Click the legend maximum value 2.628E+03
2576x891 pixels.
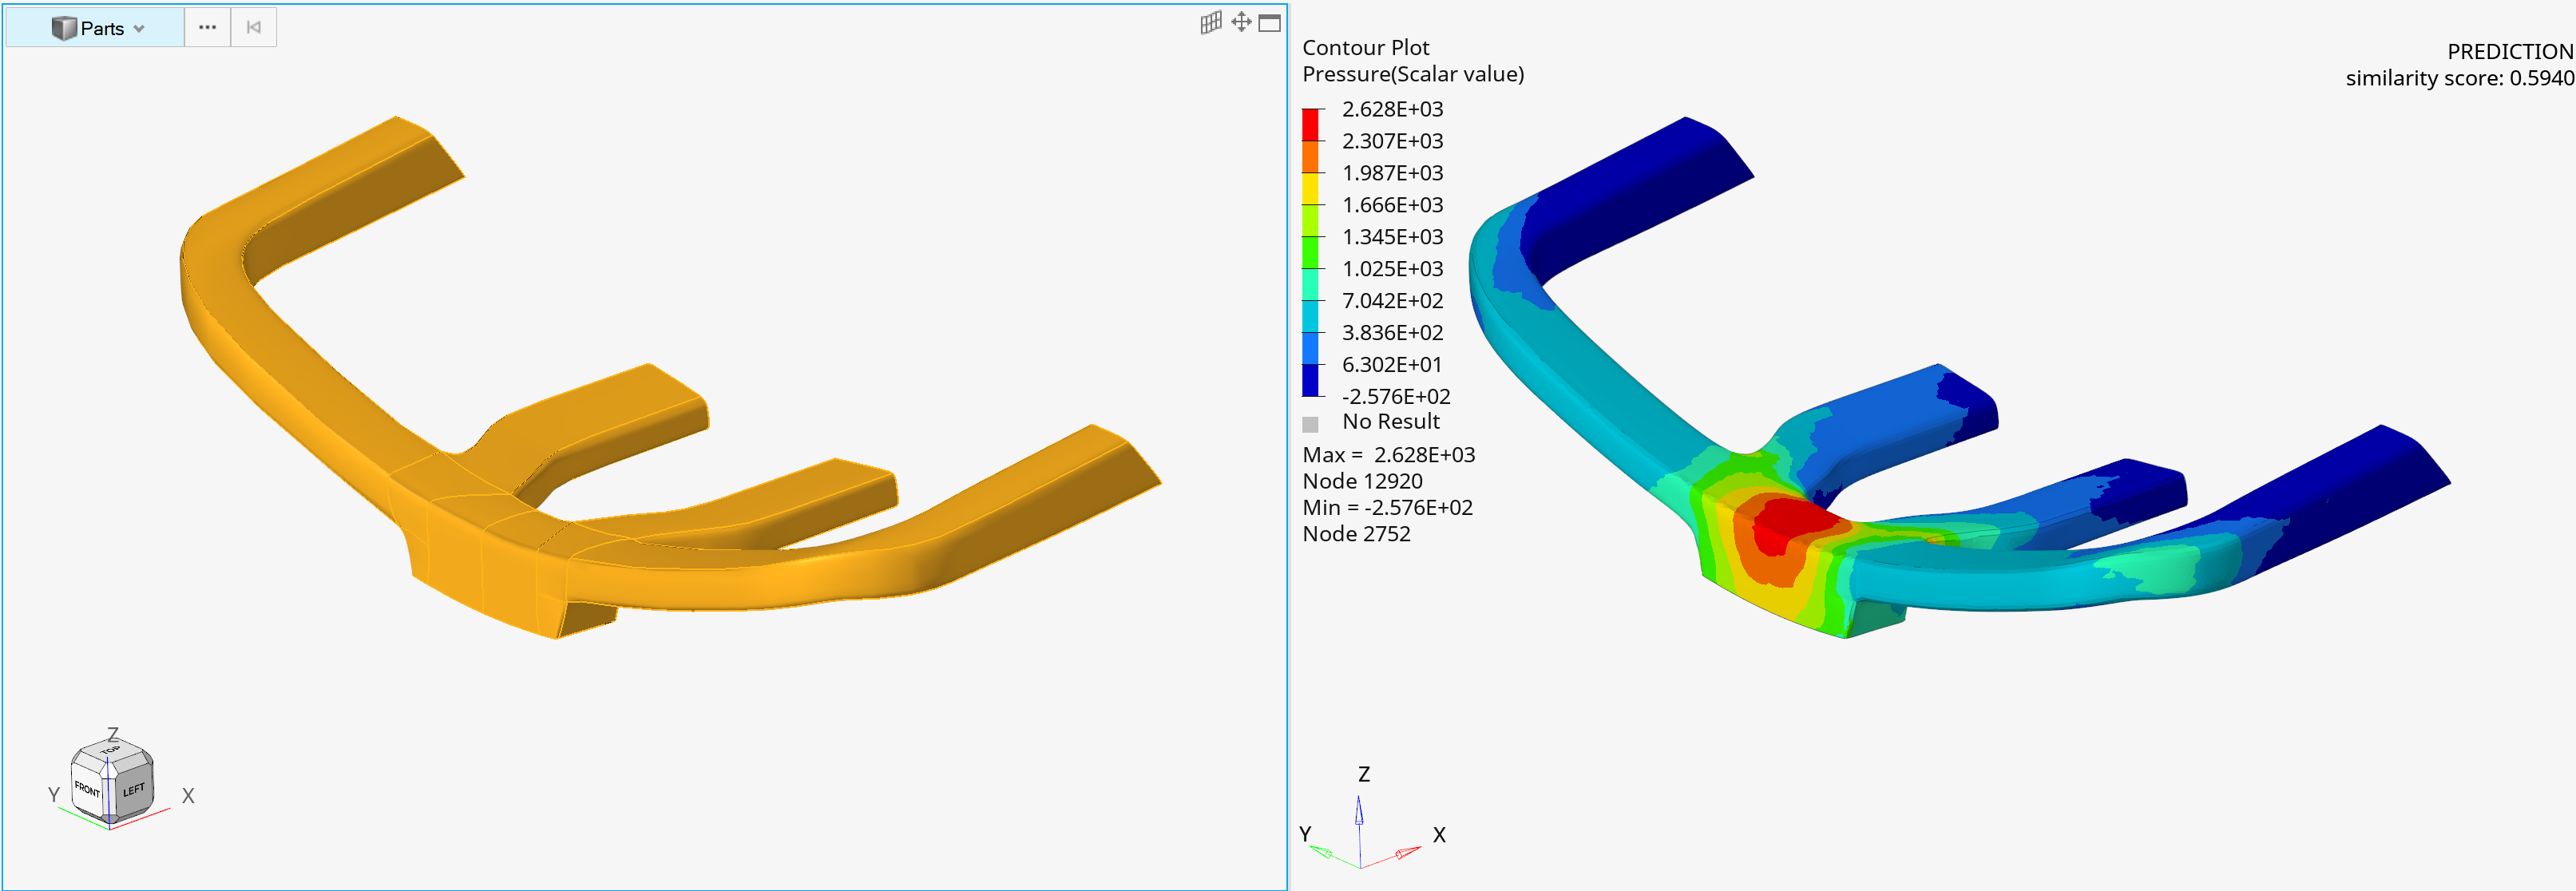(1392, 109)
